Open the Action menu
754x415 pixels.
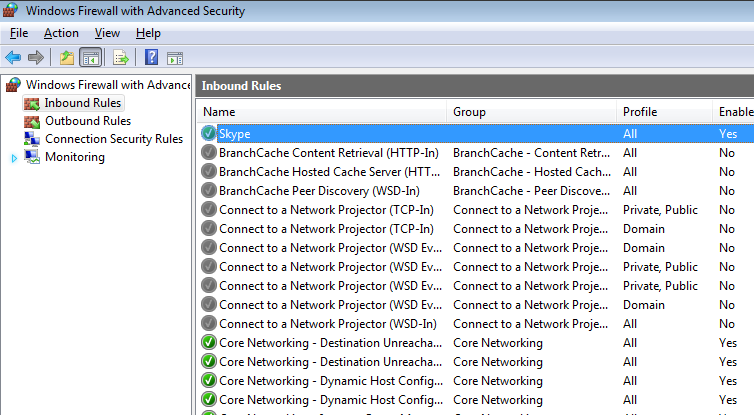click(x=61, y=33)
